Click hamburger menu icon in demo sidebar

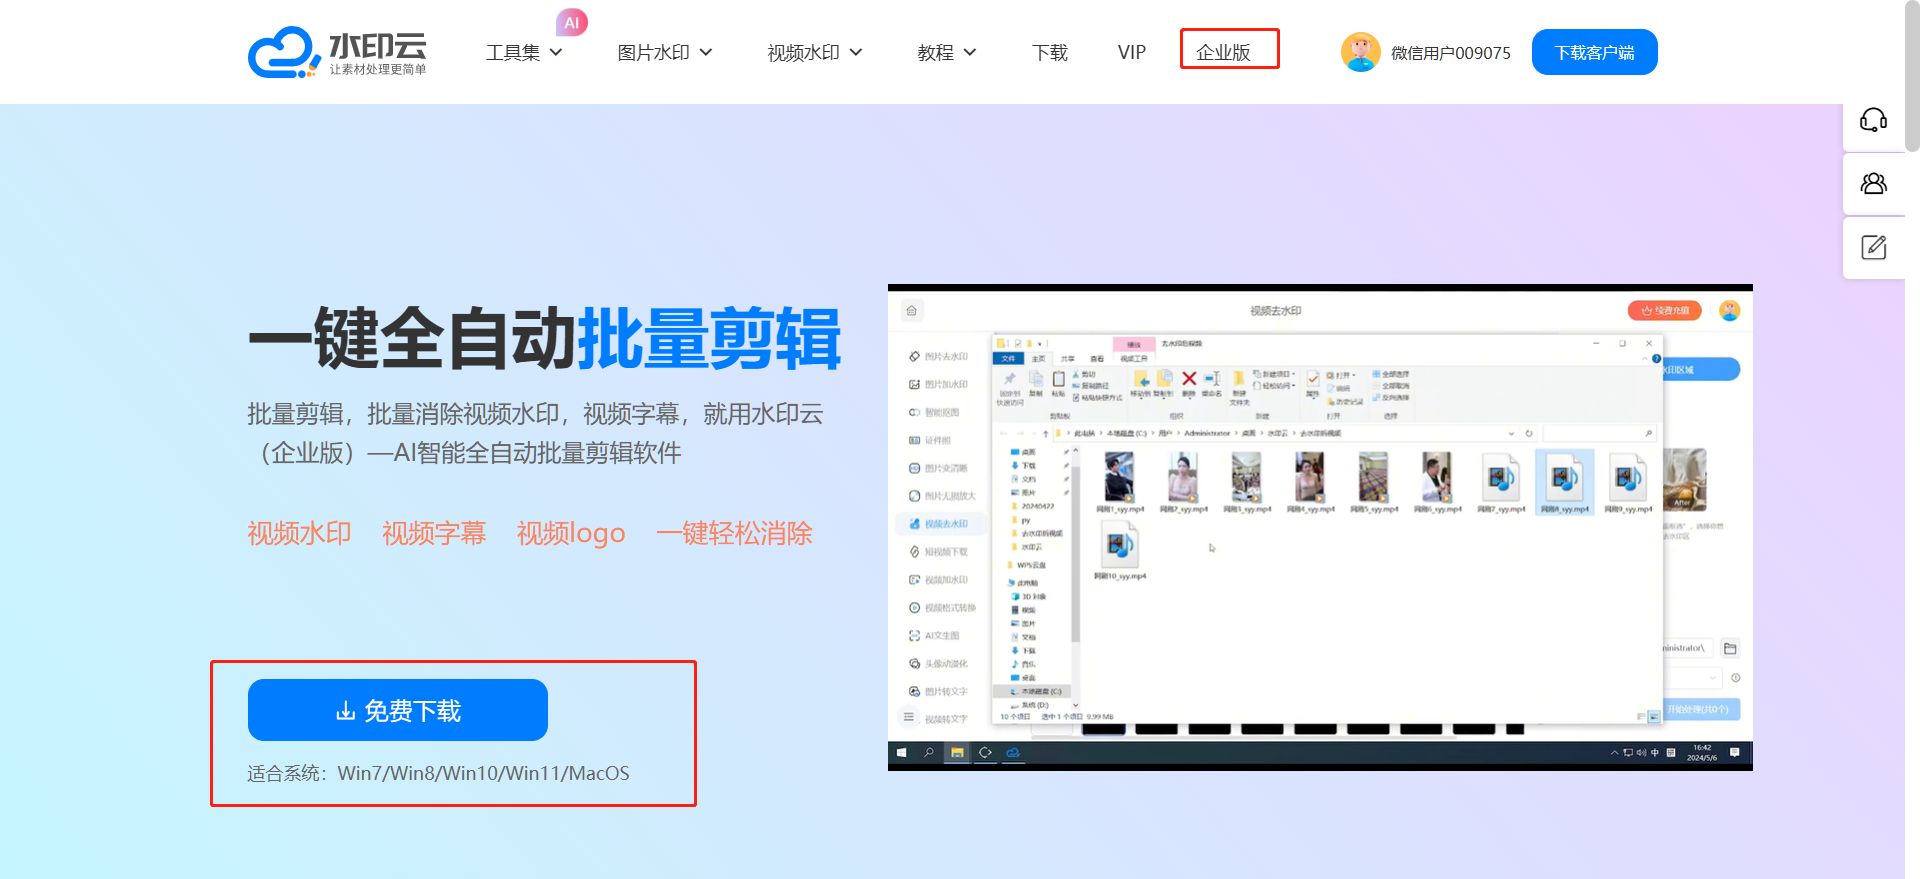908,717
